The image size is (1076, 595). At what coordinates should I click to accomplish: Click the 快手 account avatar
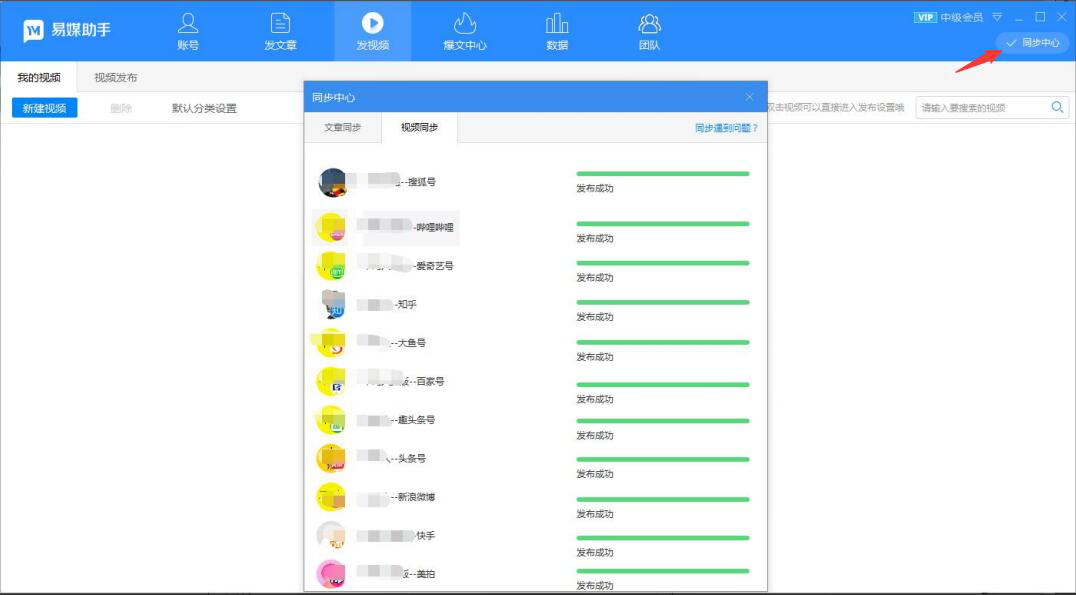pyautogui.click(x=330, y=536)
